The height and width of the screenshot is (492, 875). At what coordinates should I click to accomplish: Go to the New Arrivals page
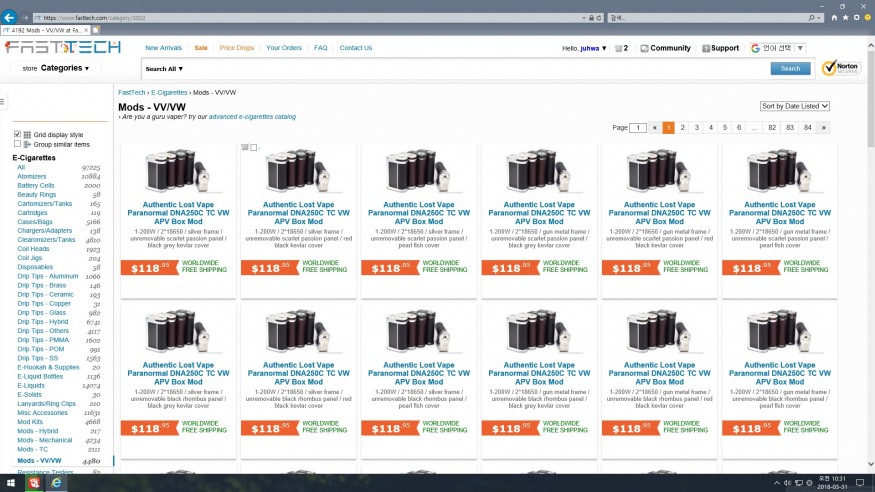163,48
